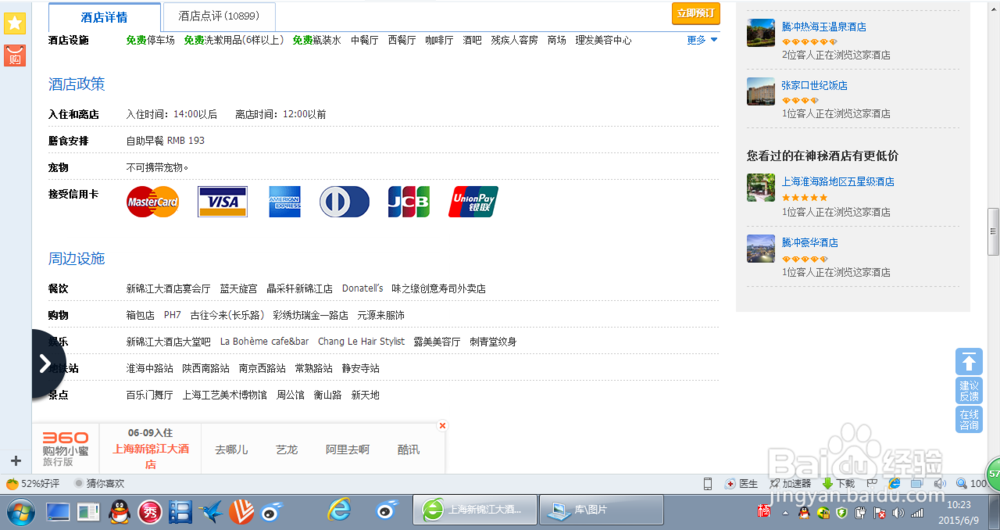This screenshot has height=530, width=1000.
Task: Click 猜你喜欢 in status bar
Action: 99,484
